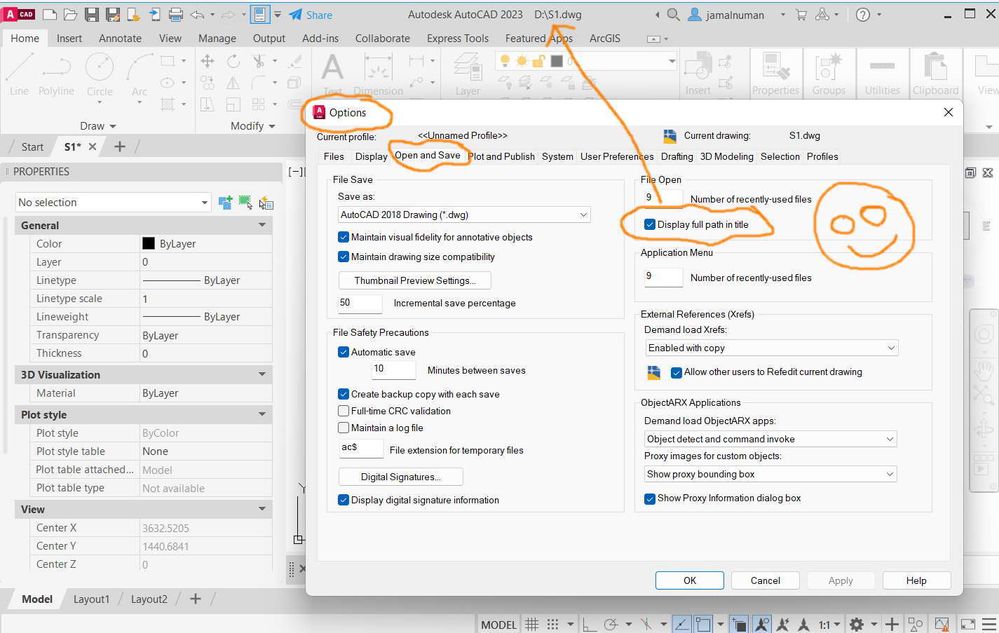Screen dimensions: 999x633
Task: Click the New drawing icon in the quick access toolbar
Action: point(49,14)
